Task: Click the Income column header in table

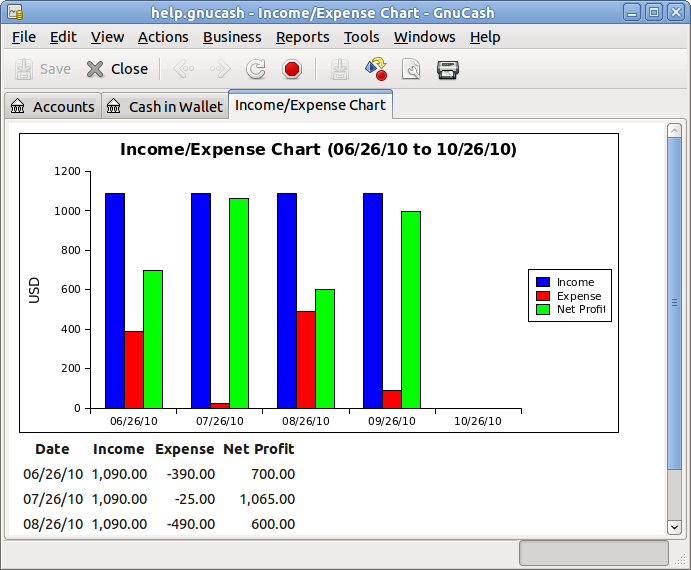Action: tap(119, 449)
